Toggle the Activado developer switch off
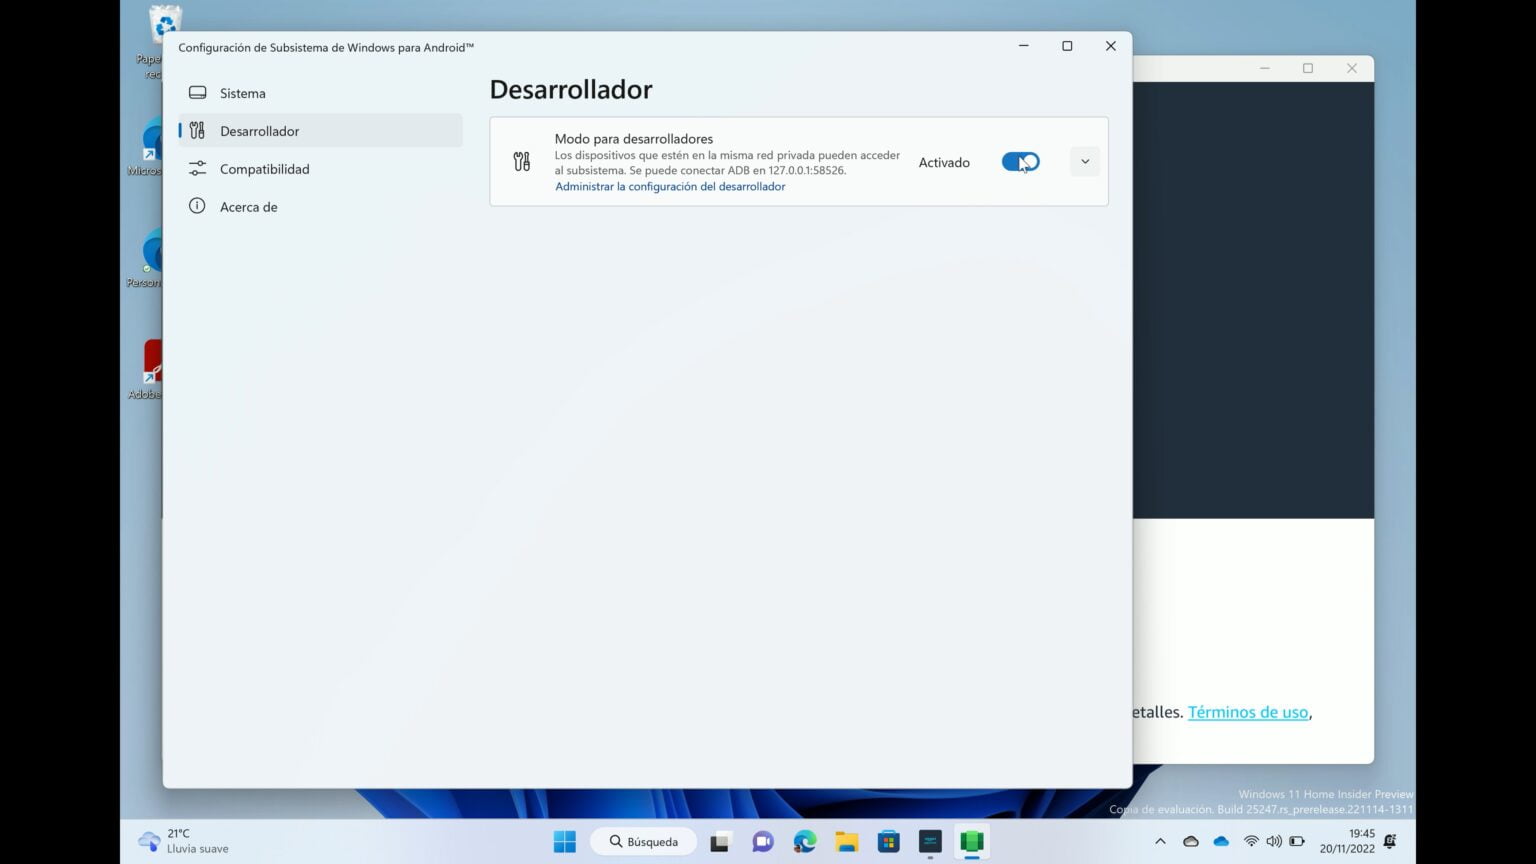Viewport: 1536px width, 864px height. coord(1021,161)
